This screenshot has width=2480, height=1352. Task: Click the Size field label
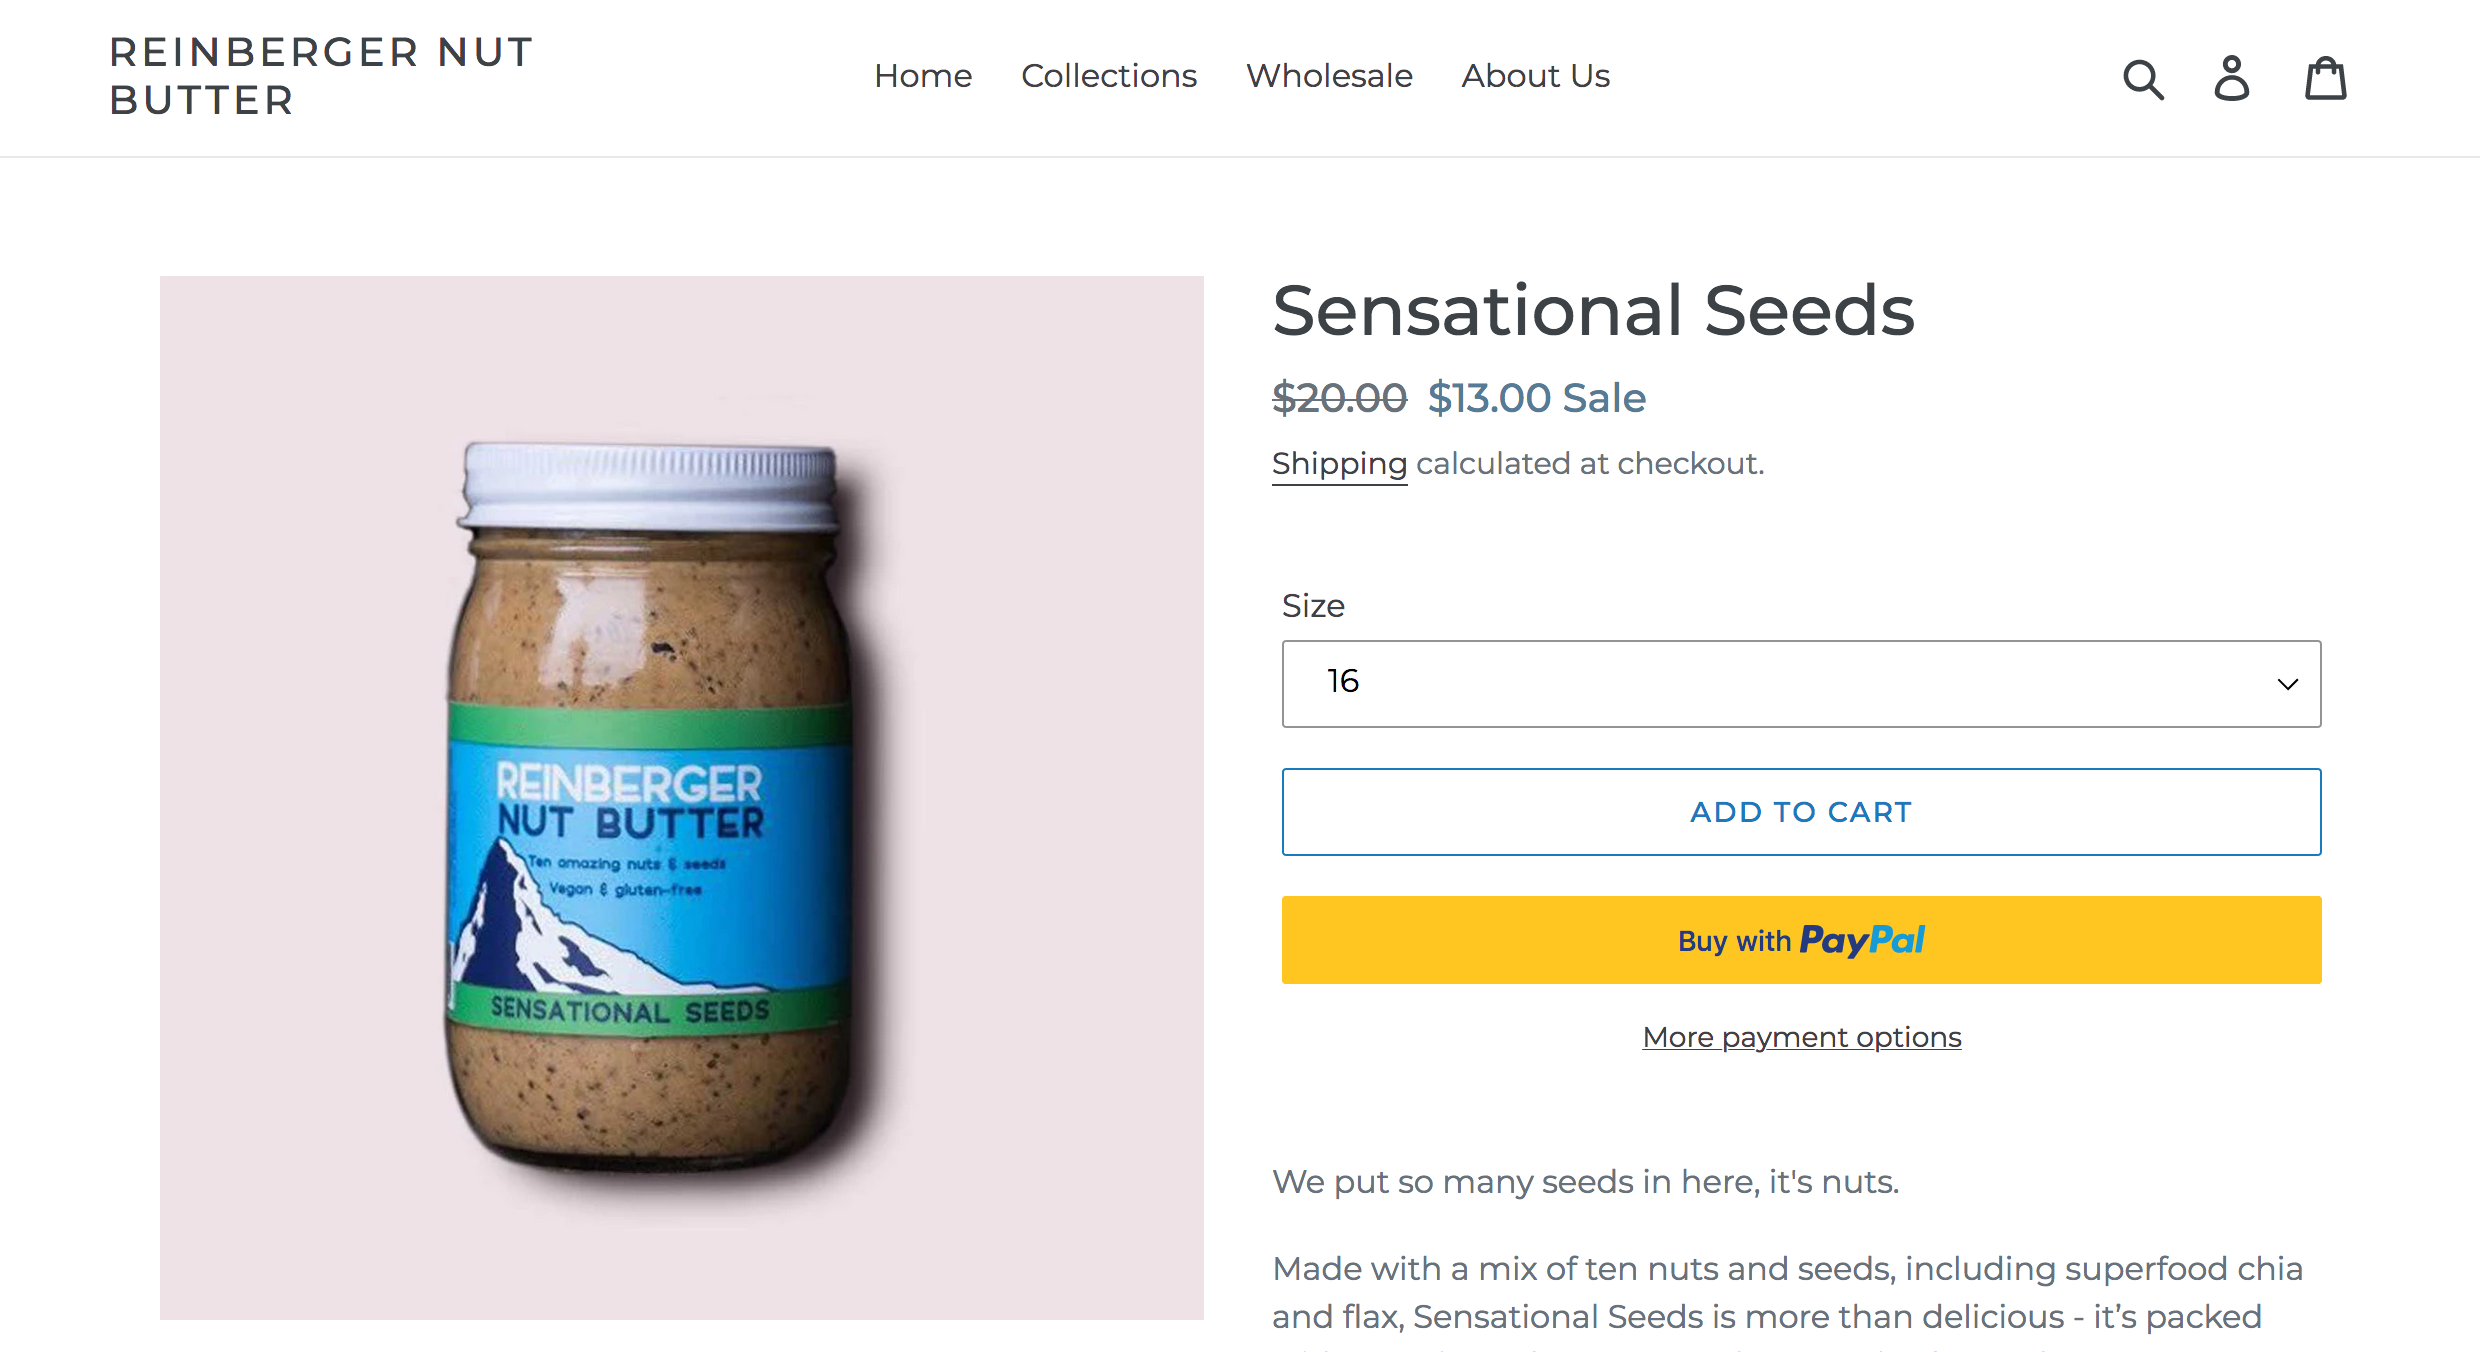(x=1313, y=606)
